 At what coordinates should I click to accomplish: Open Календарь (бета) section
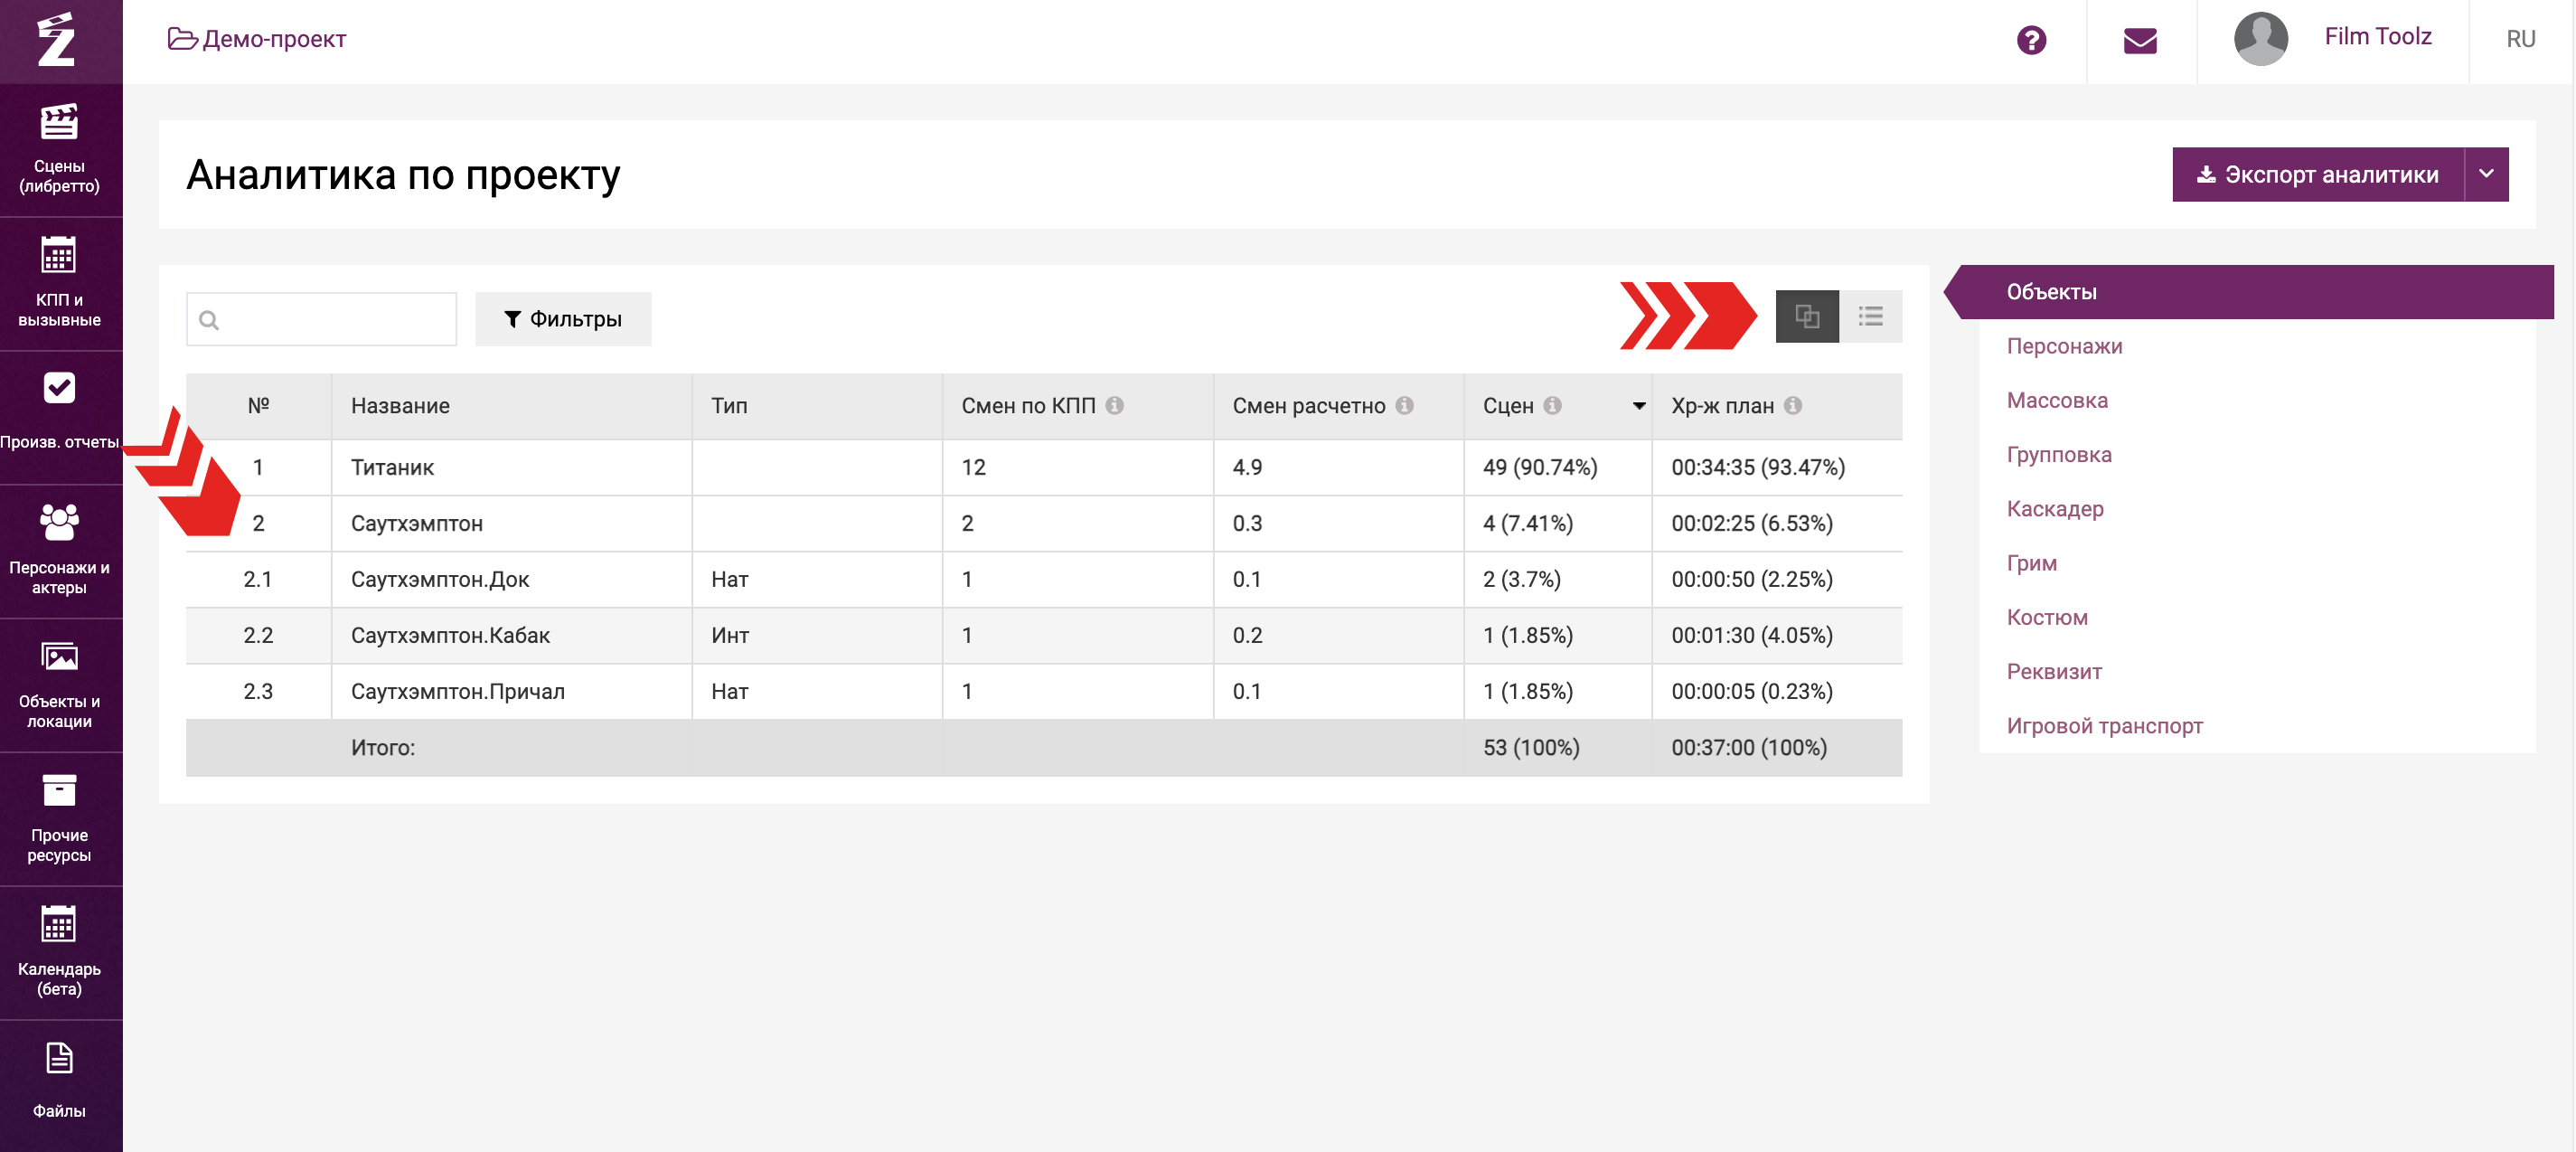pyautogui.click(x=59, y=953)
